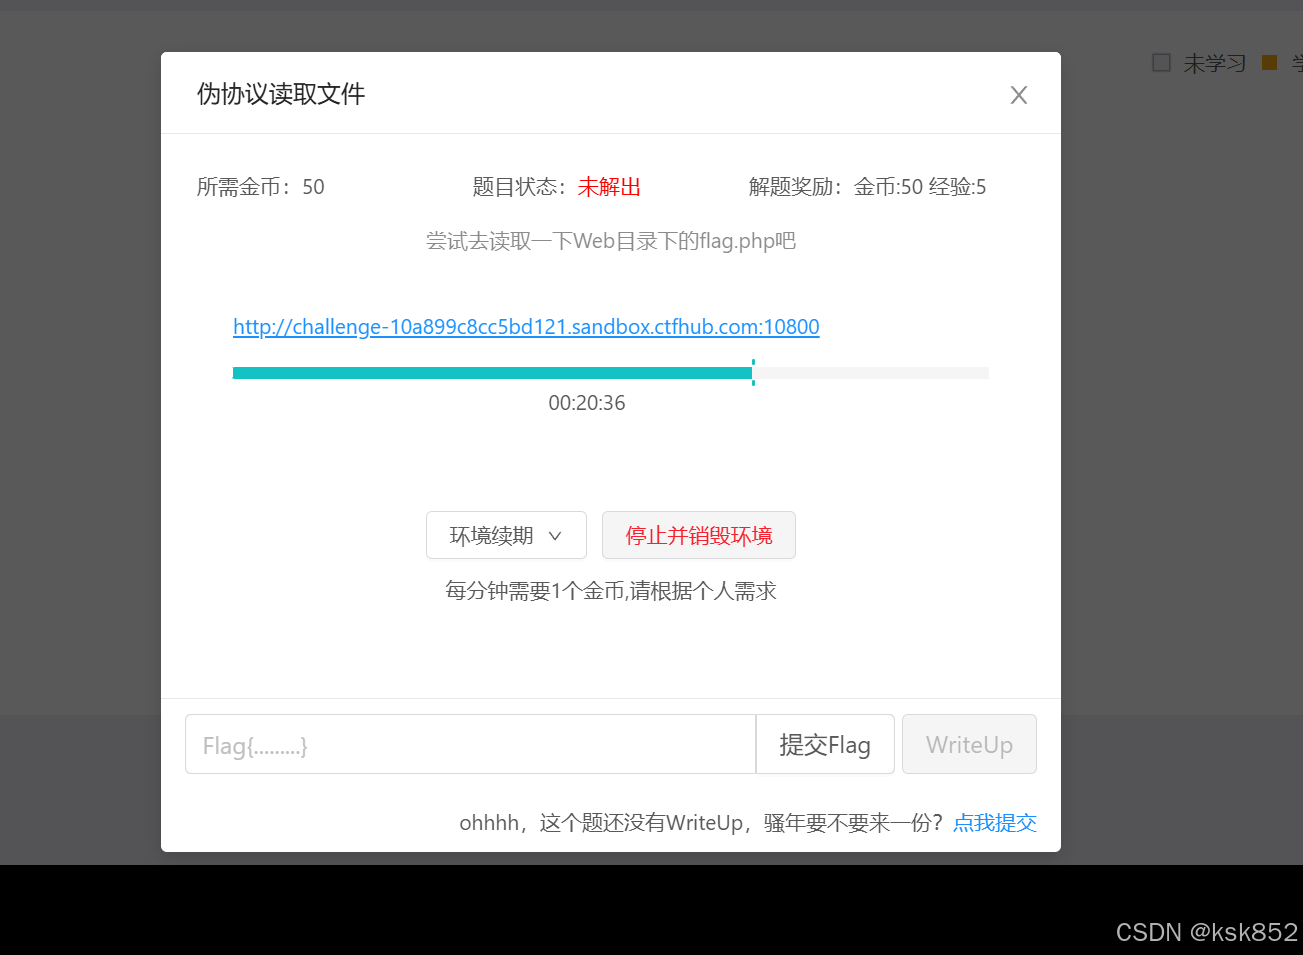Open the challenge sandbox URL link
1303x955 pixels.
(526, 327)
